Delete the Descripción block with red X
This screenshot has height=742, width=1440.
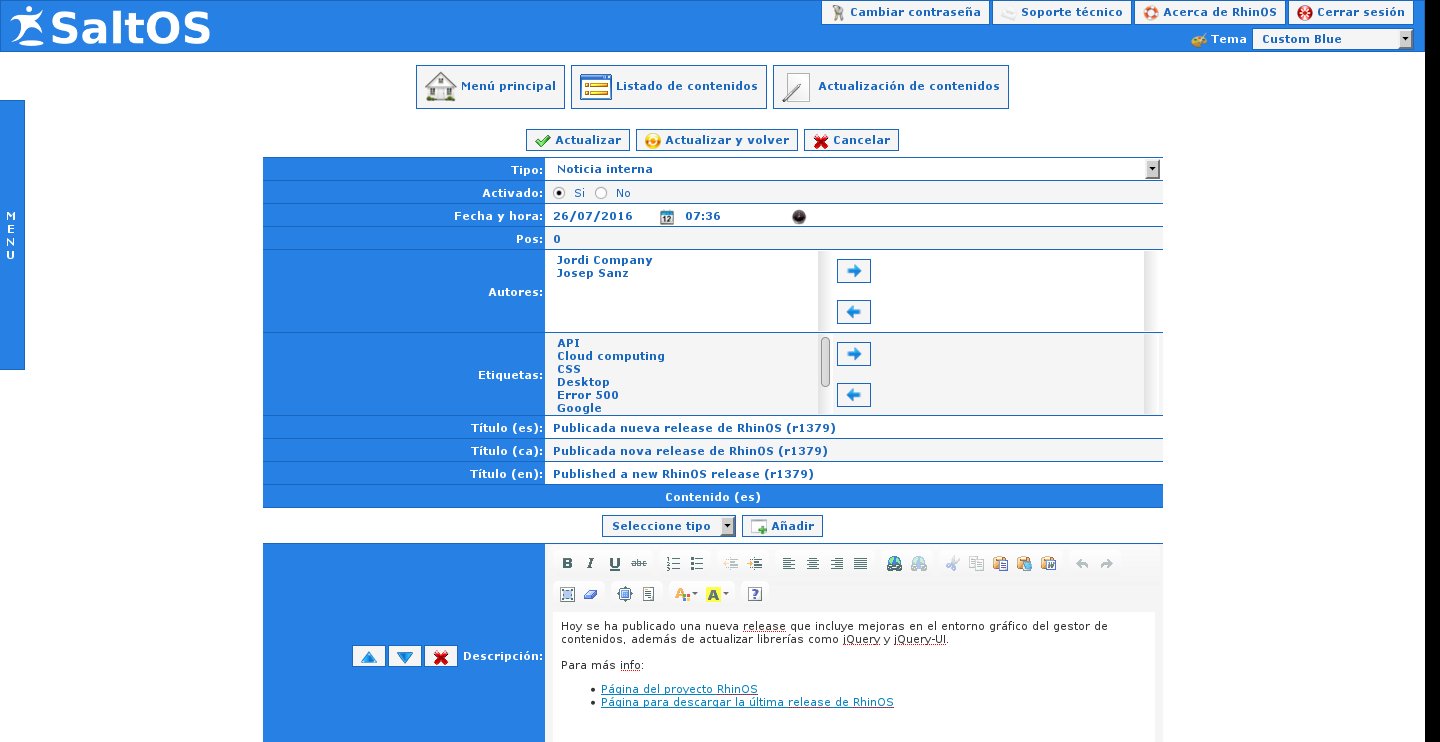[x=441, y=657]
